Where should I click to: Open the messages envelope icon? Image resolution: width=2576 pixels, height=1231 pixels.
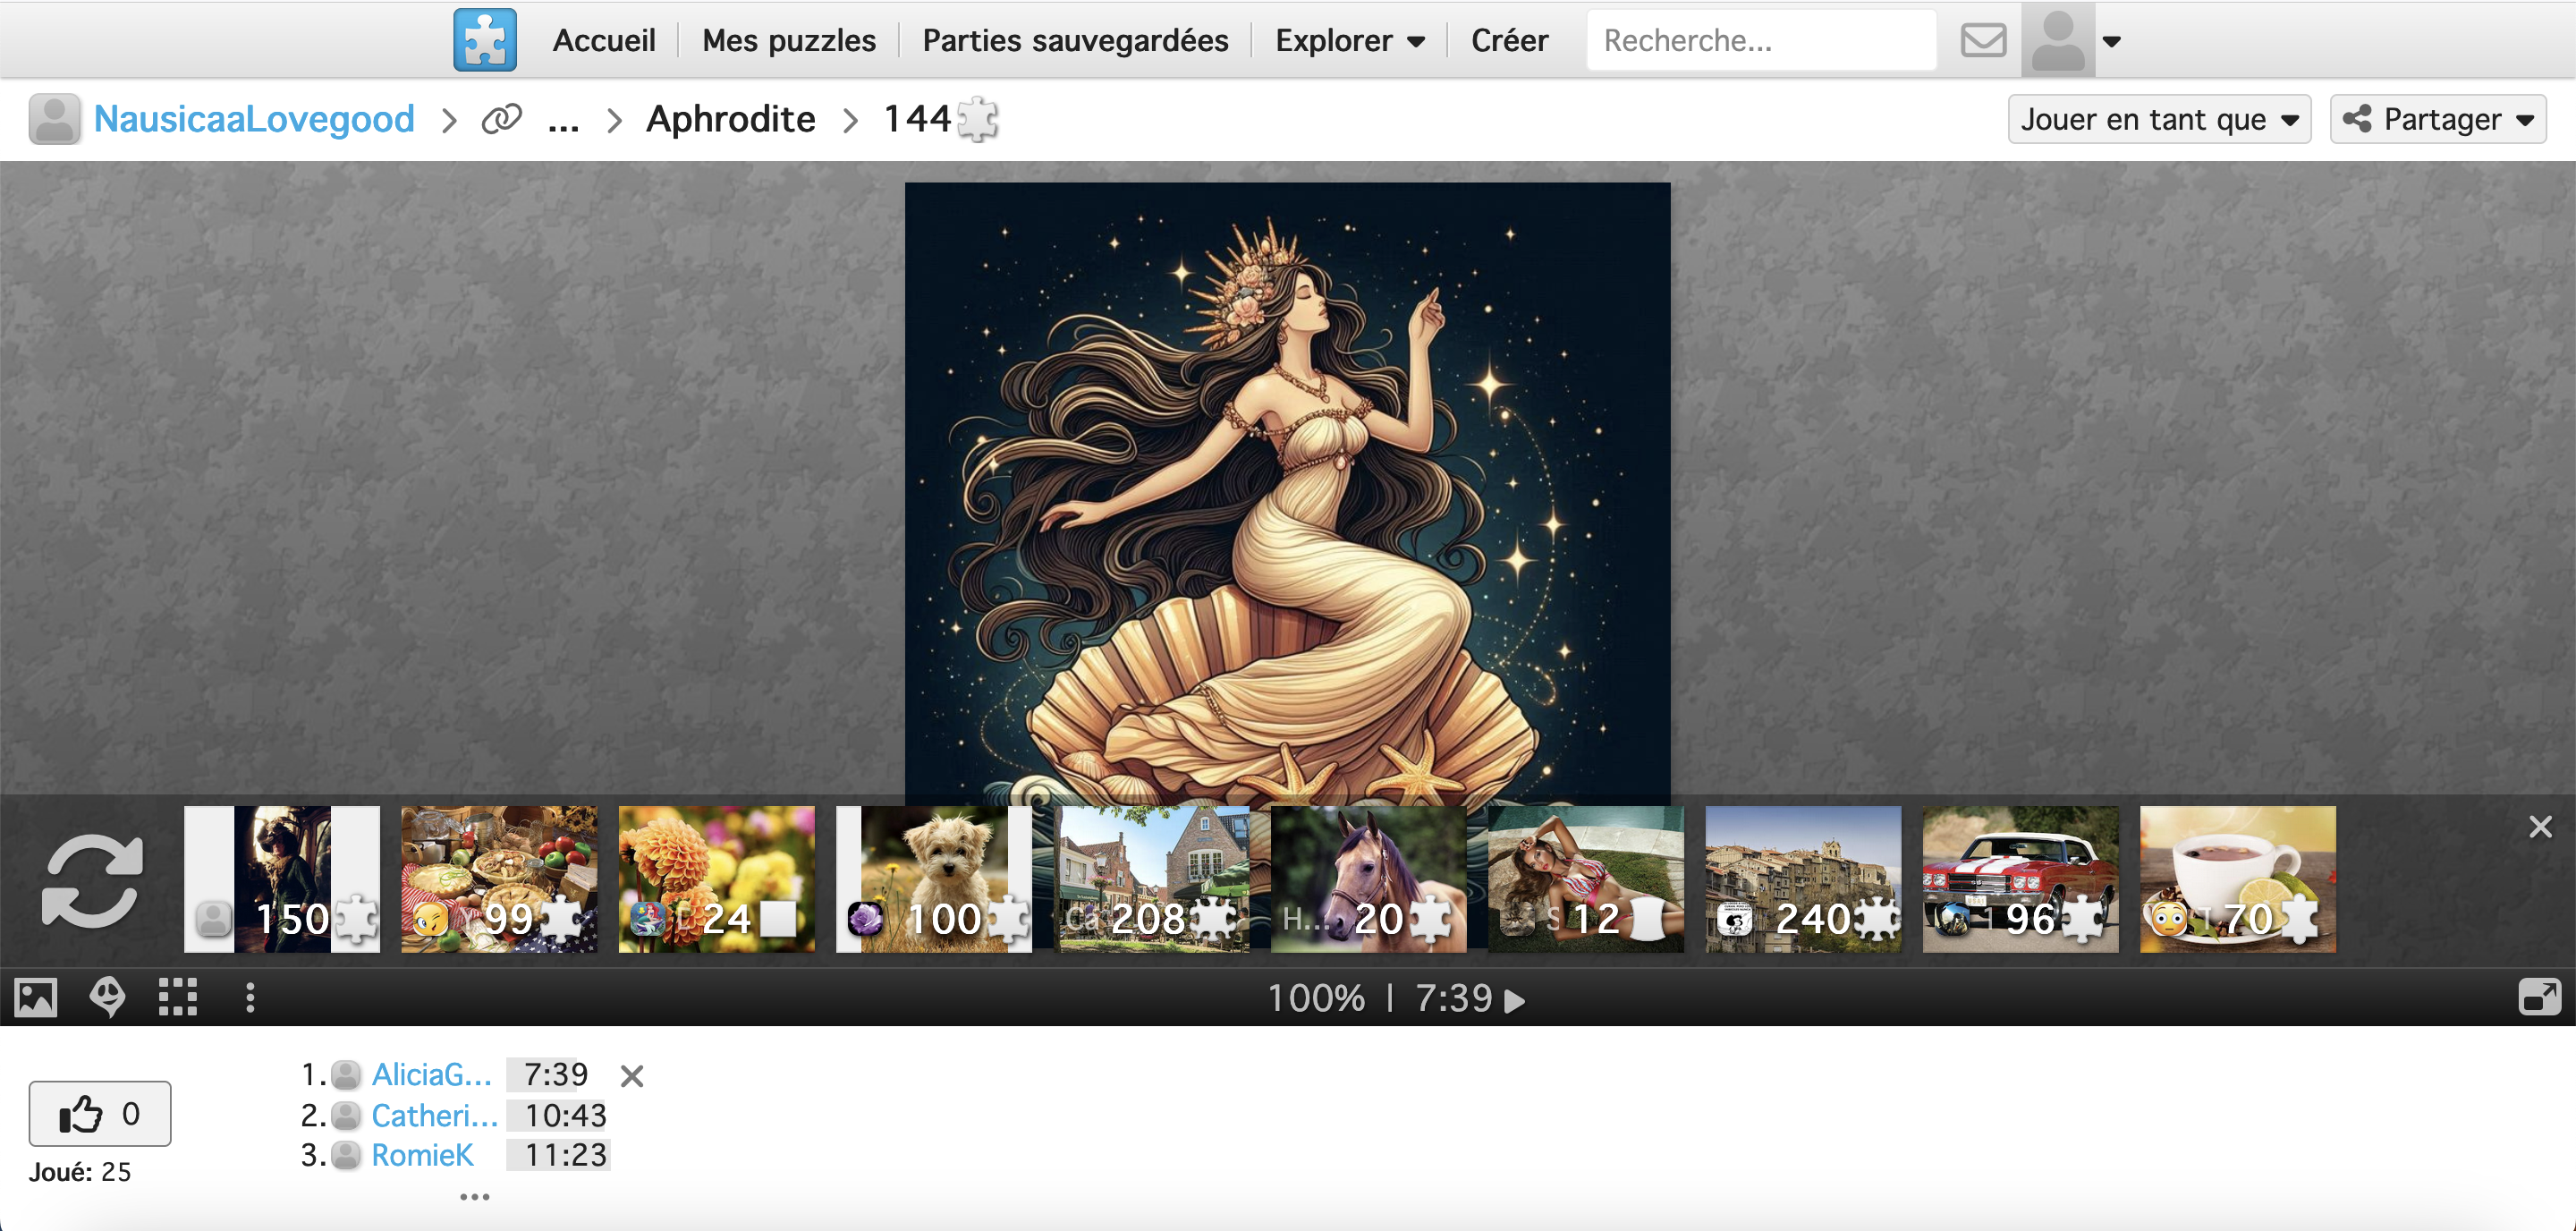(x=1982, y=40)
